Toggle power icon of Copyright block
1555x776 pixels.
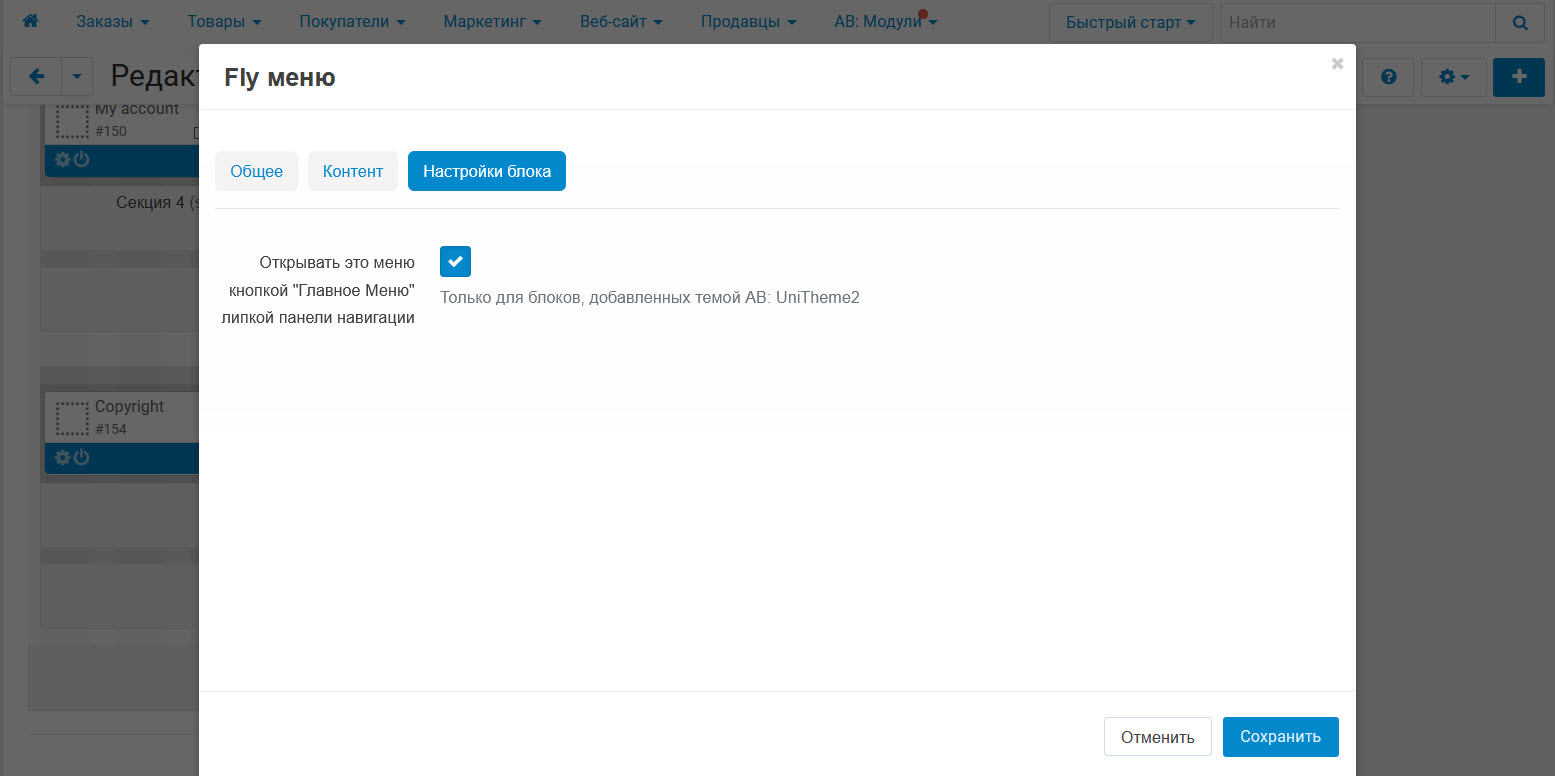(82, 457)
